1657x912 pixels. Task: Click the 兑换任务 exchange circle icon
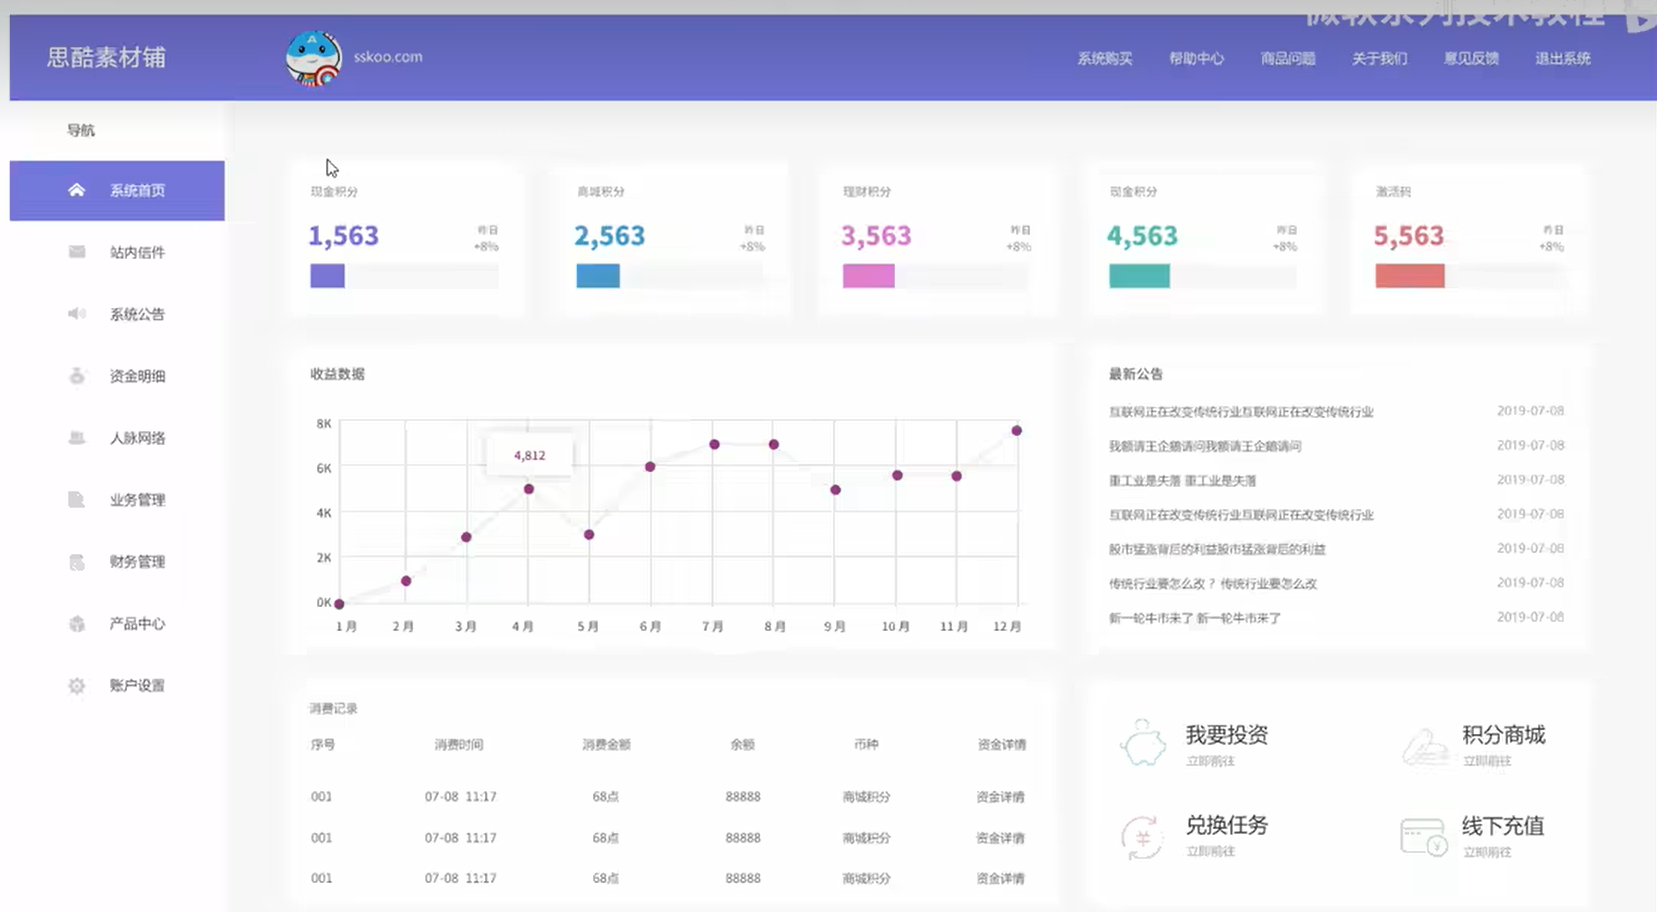point(1142,837)
